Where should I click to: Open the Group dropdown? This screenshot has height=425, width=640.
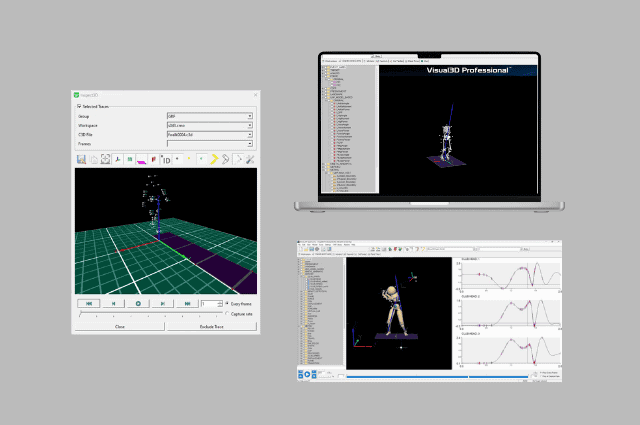249,116
